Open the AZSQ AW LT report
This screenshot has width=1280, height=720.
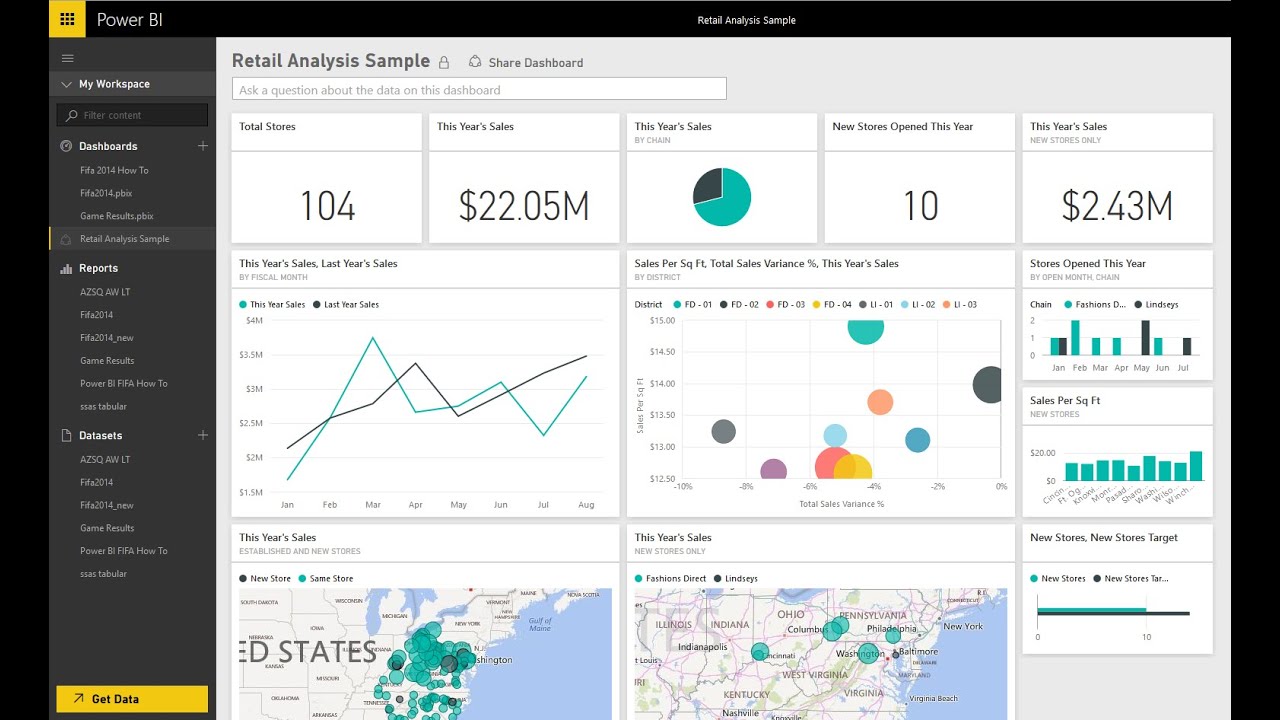pyautogui.click(x=105, y=292)
